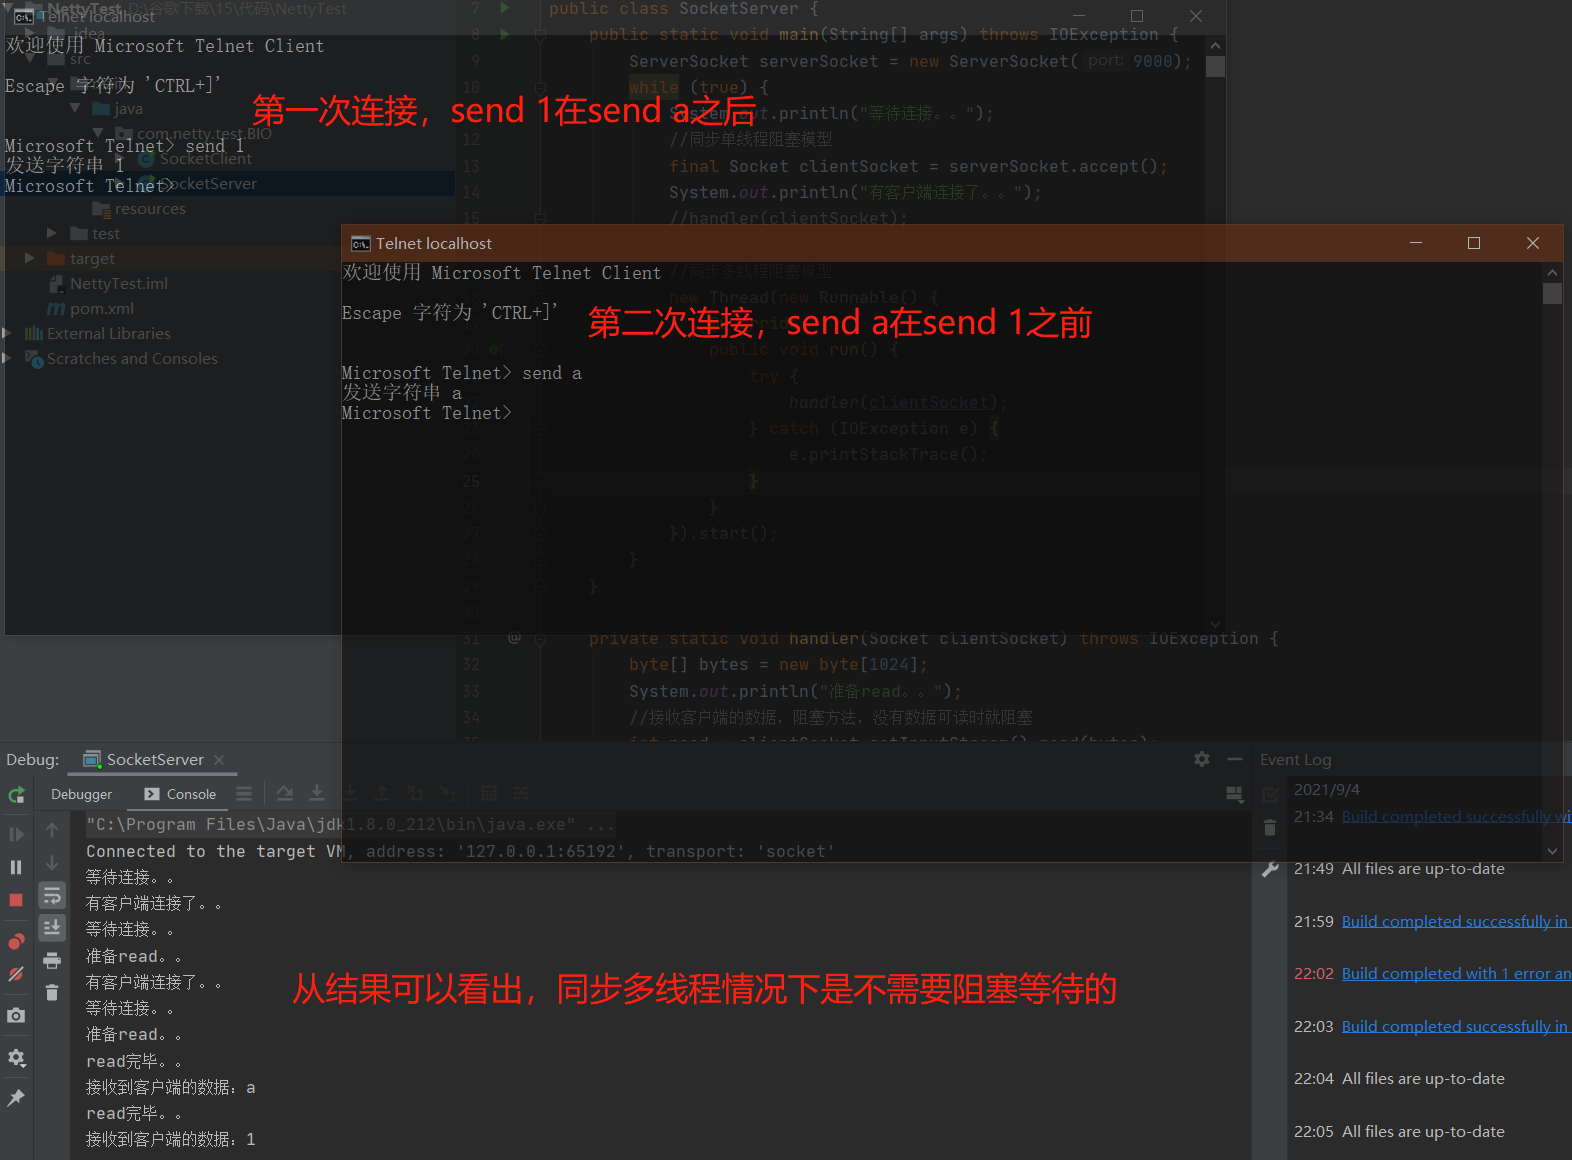Viewport: 1572px width, 1160px height.
Task: Click the '发送字符串 a' line in front Telnet
Action: [402, 393]
